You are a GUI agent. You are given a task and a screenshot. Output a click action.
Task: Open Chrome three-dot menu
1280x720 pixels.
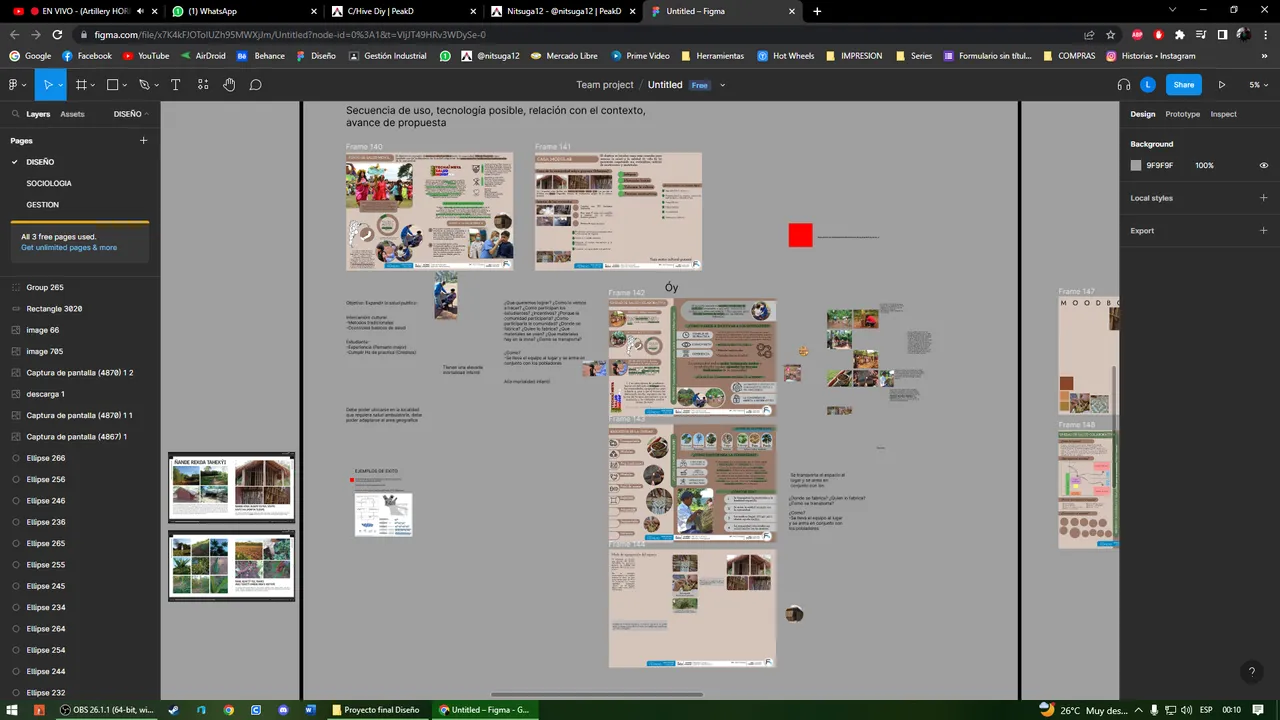tap(1264, 34)
